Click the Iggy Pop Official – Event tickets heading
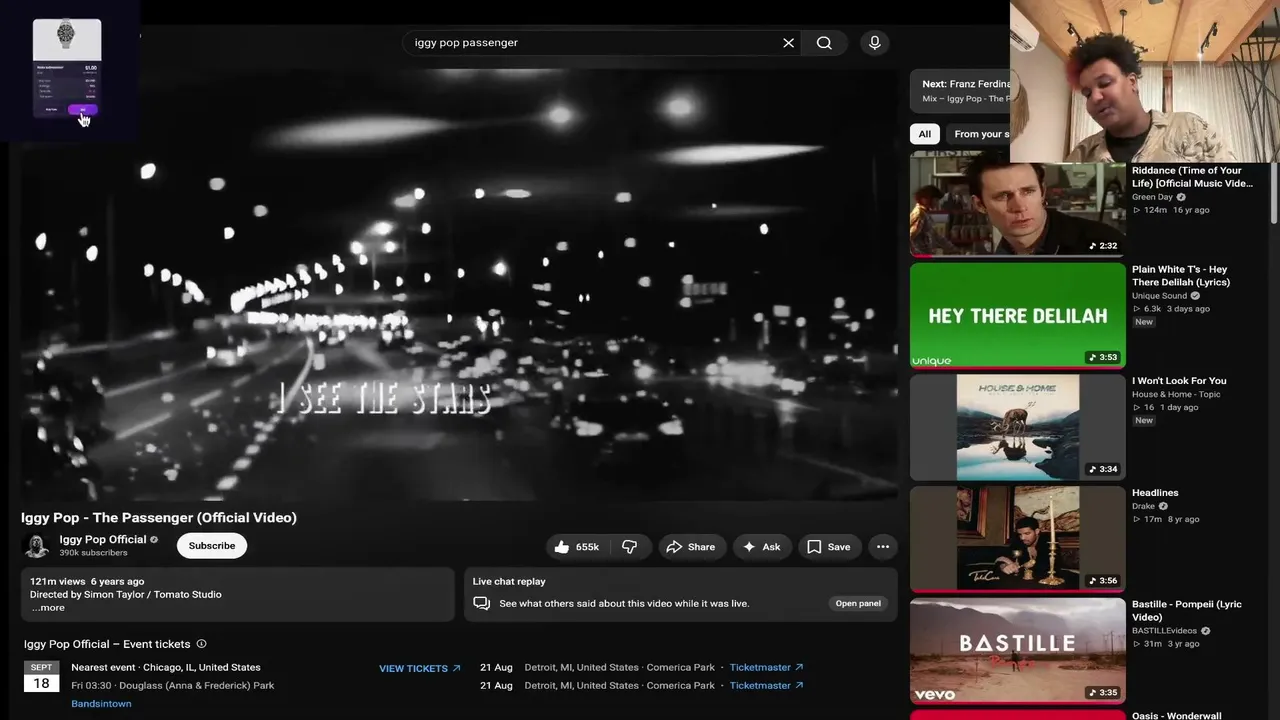1280x720 pixels. click(107, 644)
